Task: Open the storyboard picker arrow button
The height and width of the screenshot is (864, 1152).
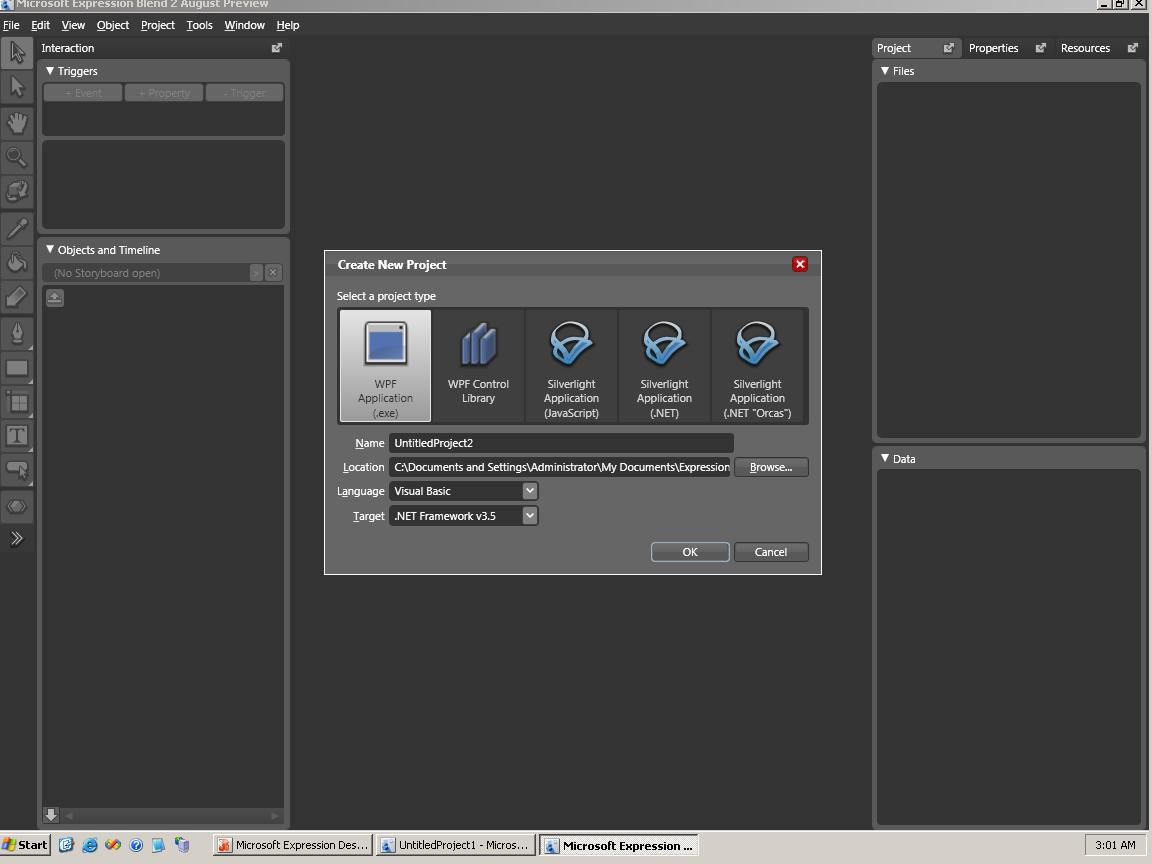Action: 256,273
